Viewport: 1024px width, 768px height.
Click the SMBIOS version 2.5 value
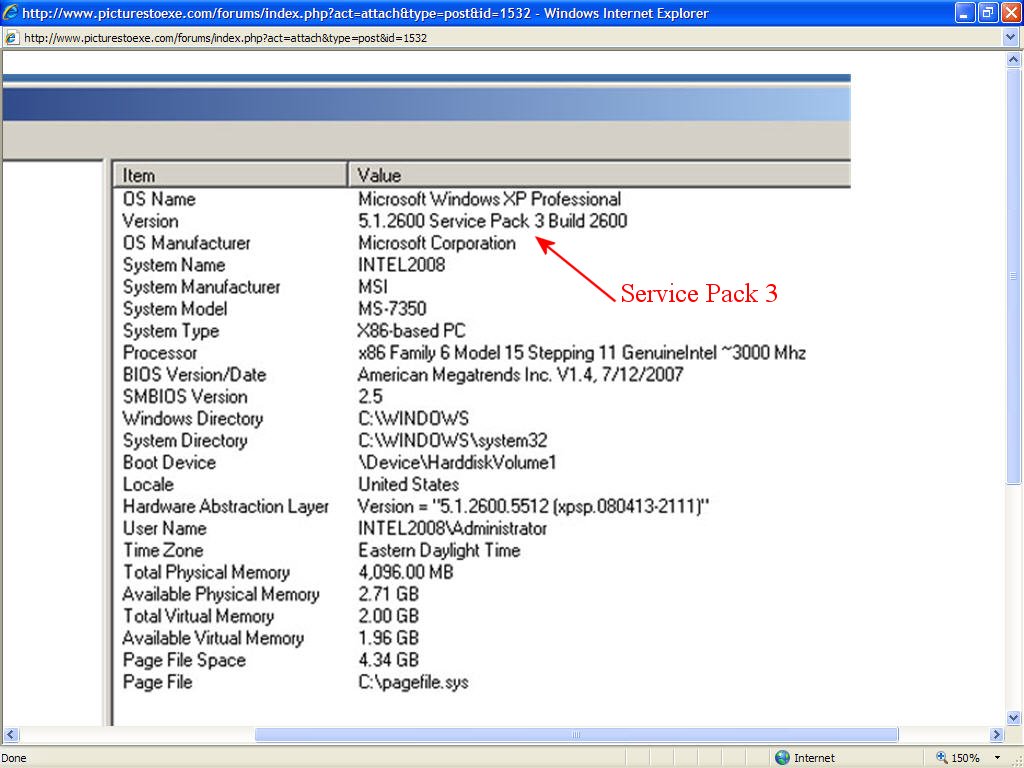370,396
